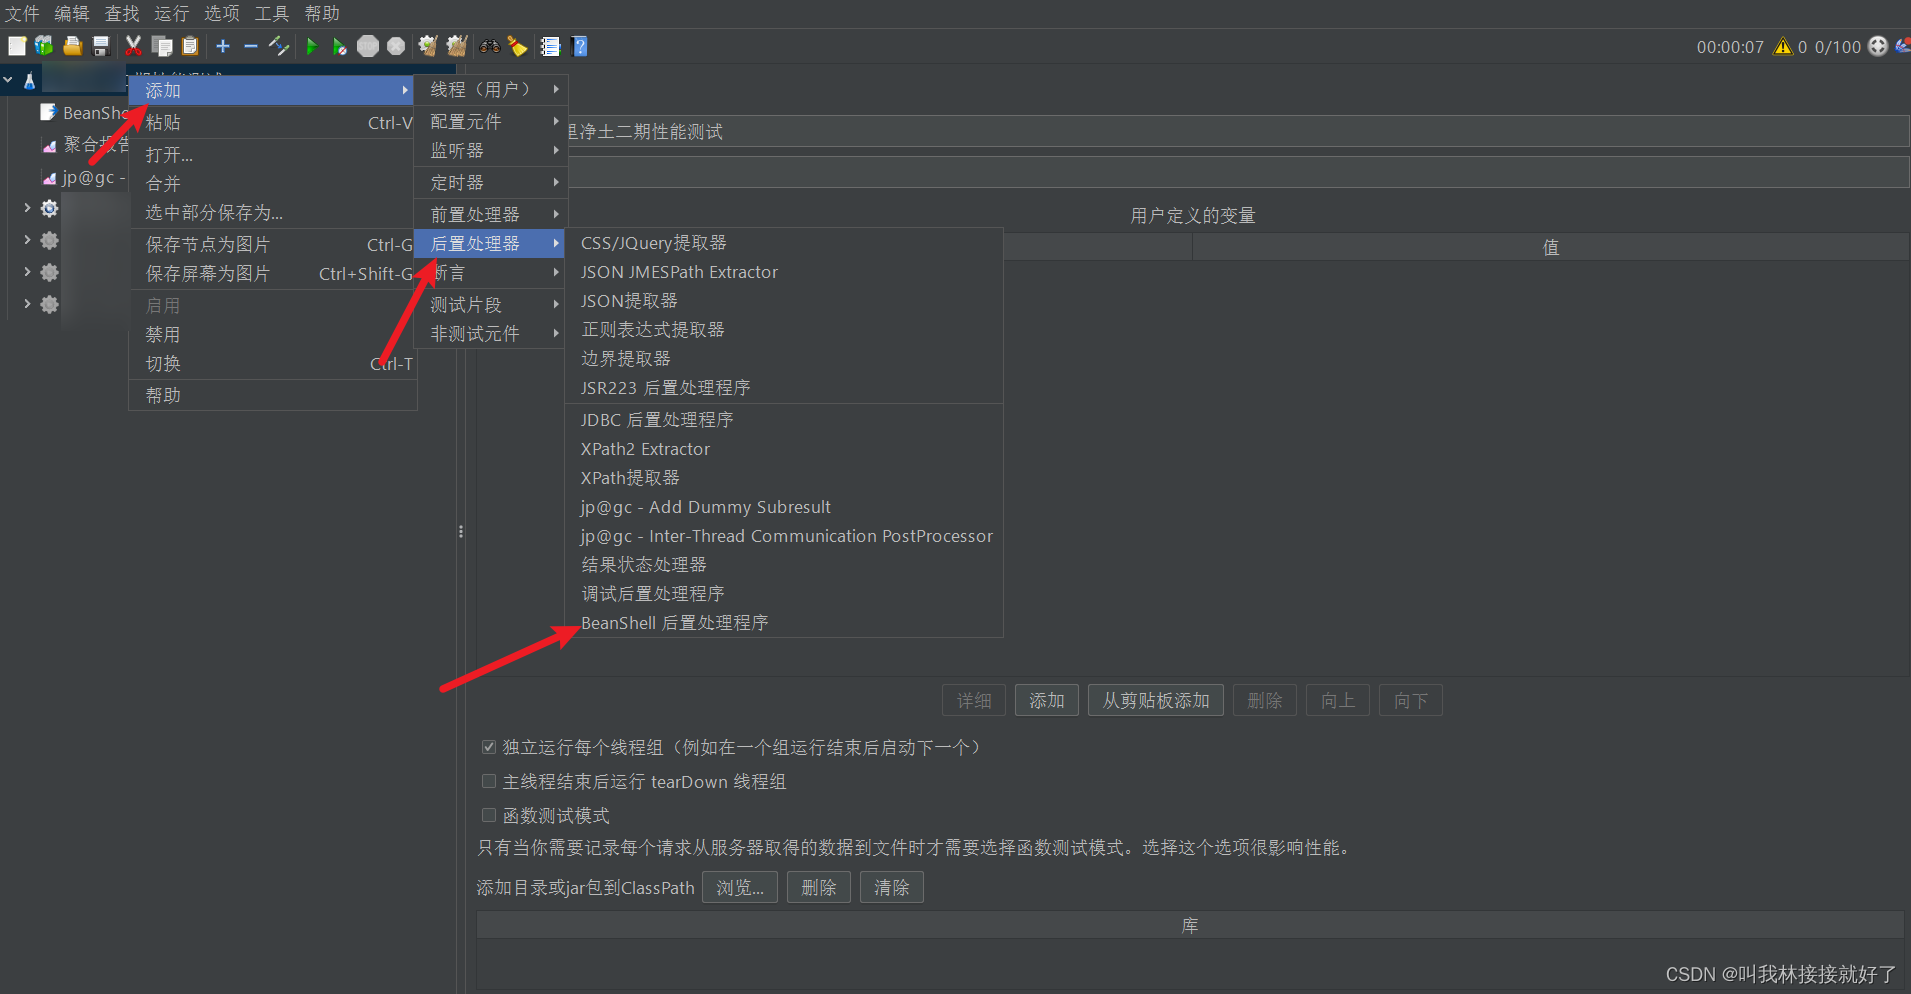Click the New test plan toolbar icon
This screenshot has width=1911, height=994.
point(17,46)
